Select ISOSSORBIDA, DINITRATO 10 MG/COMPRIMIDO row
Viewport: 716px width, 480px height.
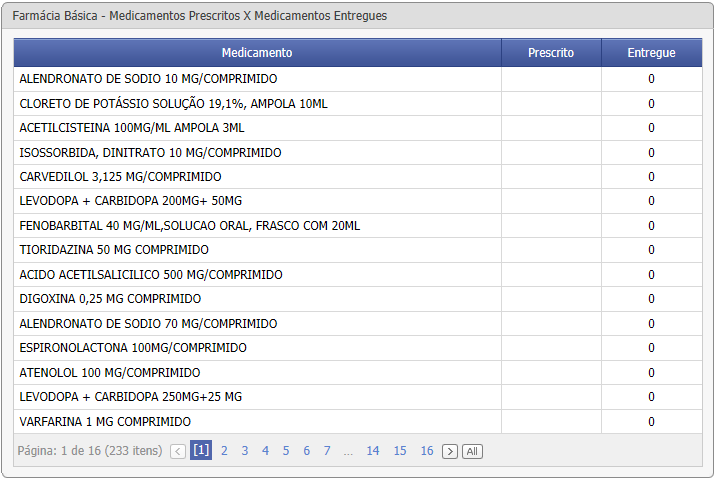pyautogui.click(x=358, y=153)
